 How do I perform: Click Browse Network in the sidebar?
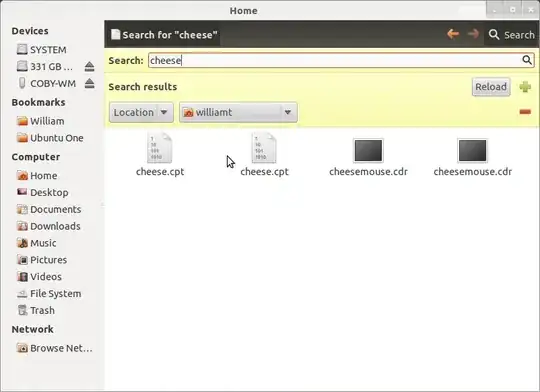tap(55, 348)
